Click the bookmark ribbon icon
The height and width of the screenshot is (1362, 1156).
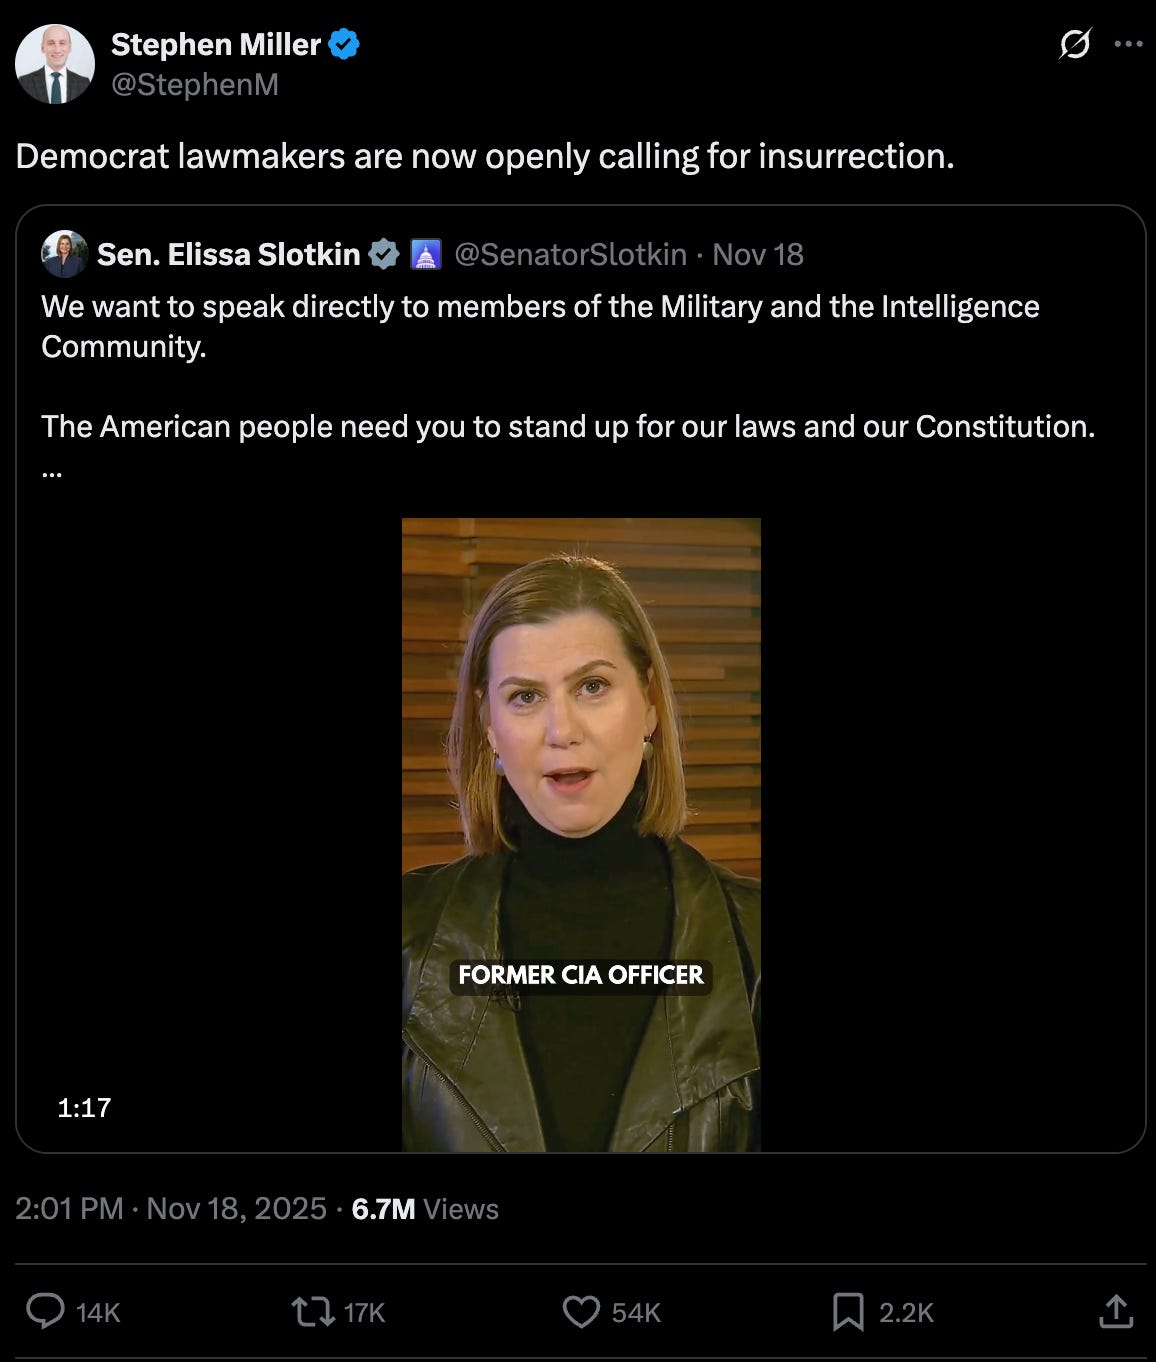click(848, 1312)
